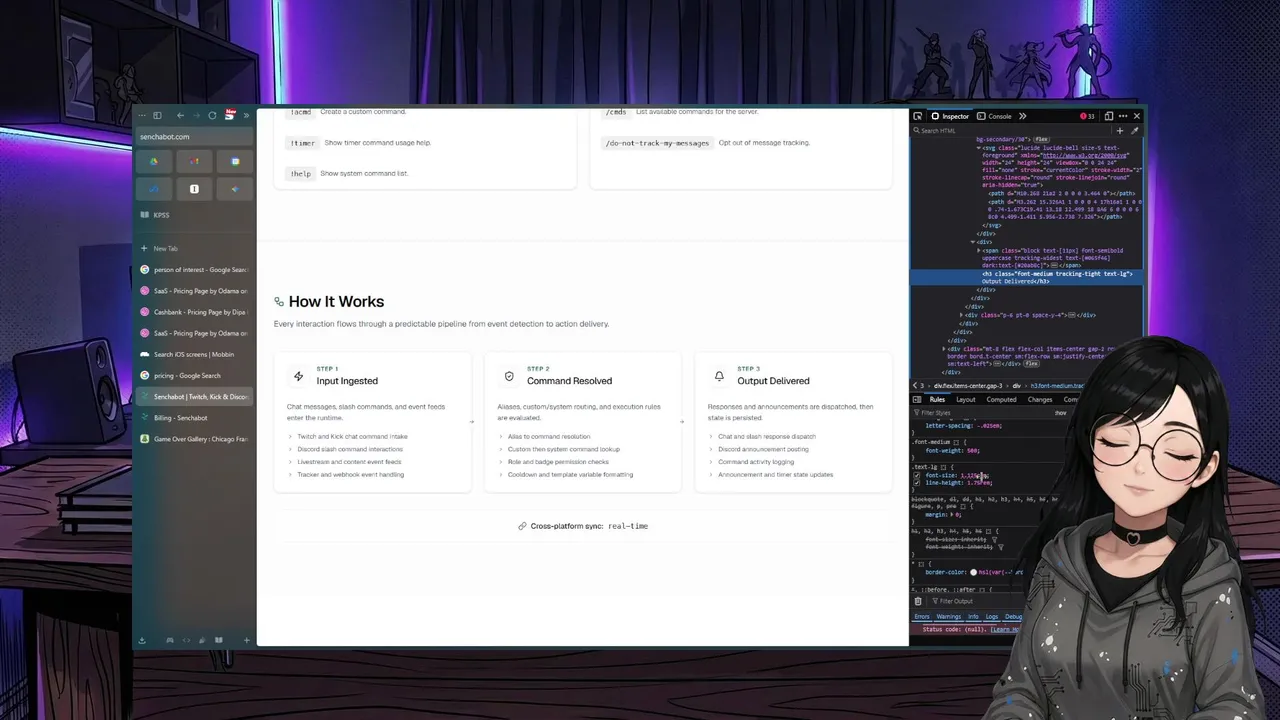Switch to pricing - Google Search tab
Viewport: 1280px width, 720px height.
pos(194,375)
